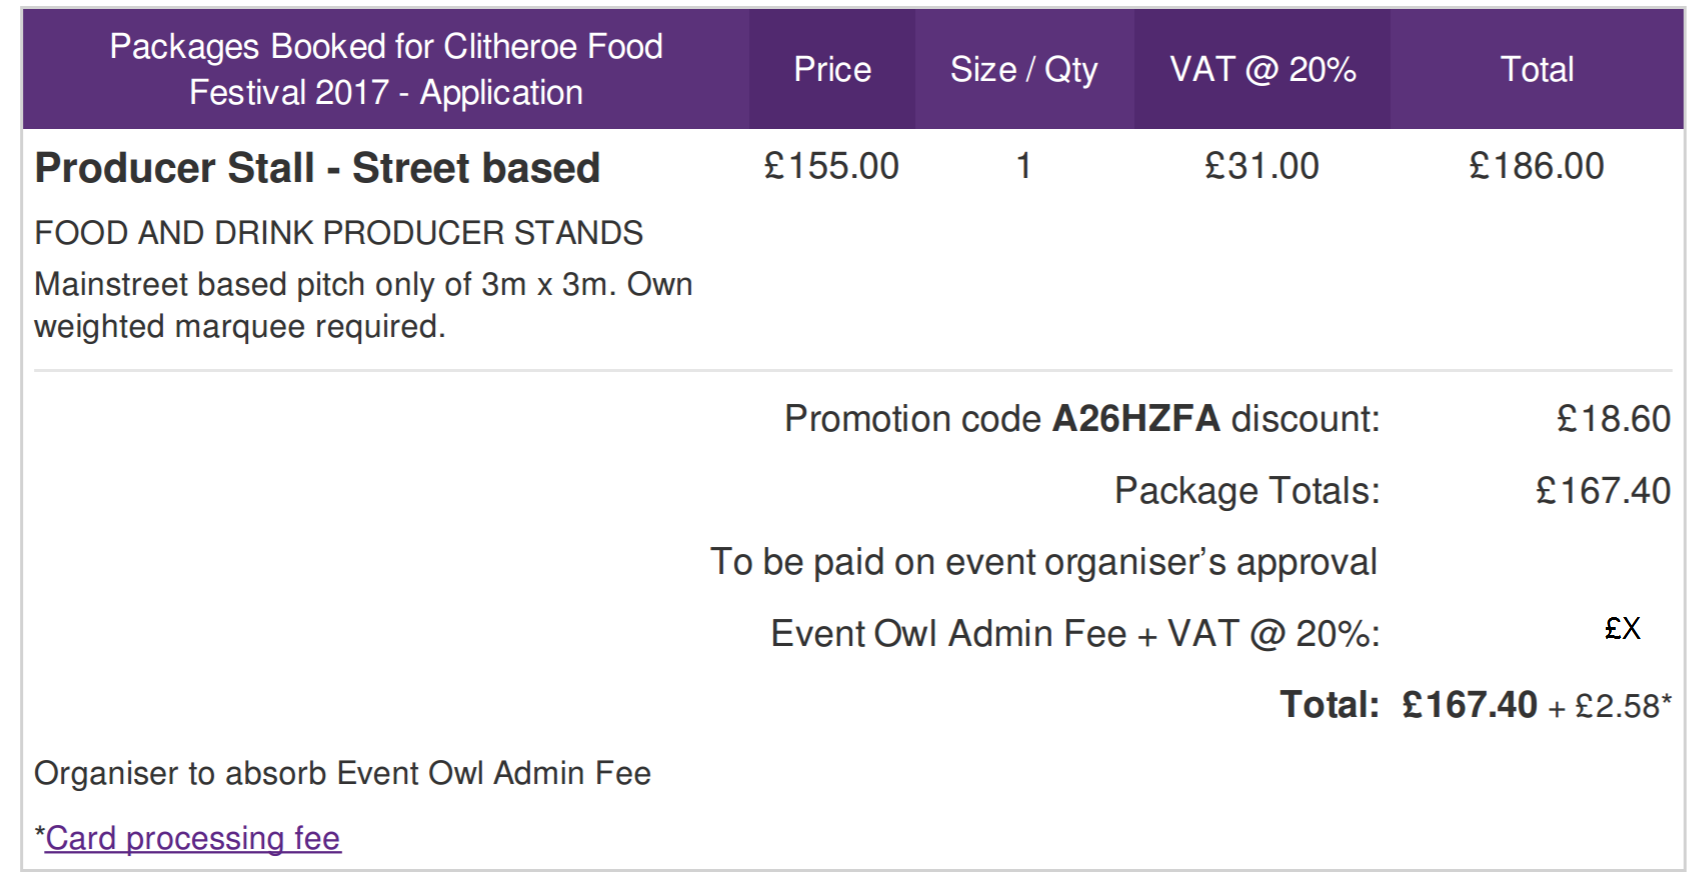
Task: Click the promotion code A26HZFA text
Action: [1136, 418]
